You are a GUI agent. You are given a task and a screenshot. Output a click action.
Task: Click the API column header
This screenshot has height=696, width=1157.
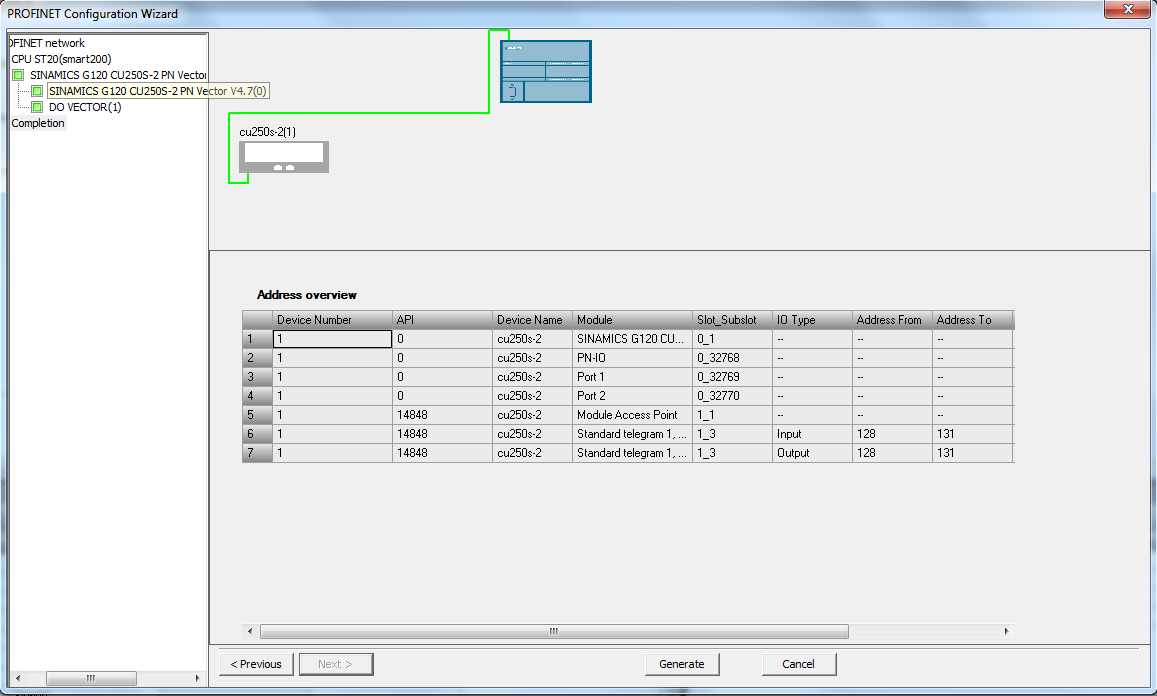[442, 320]
